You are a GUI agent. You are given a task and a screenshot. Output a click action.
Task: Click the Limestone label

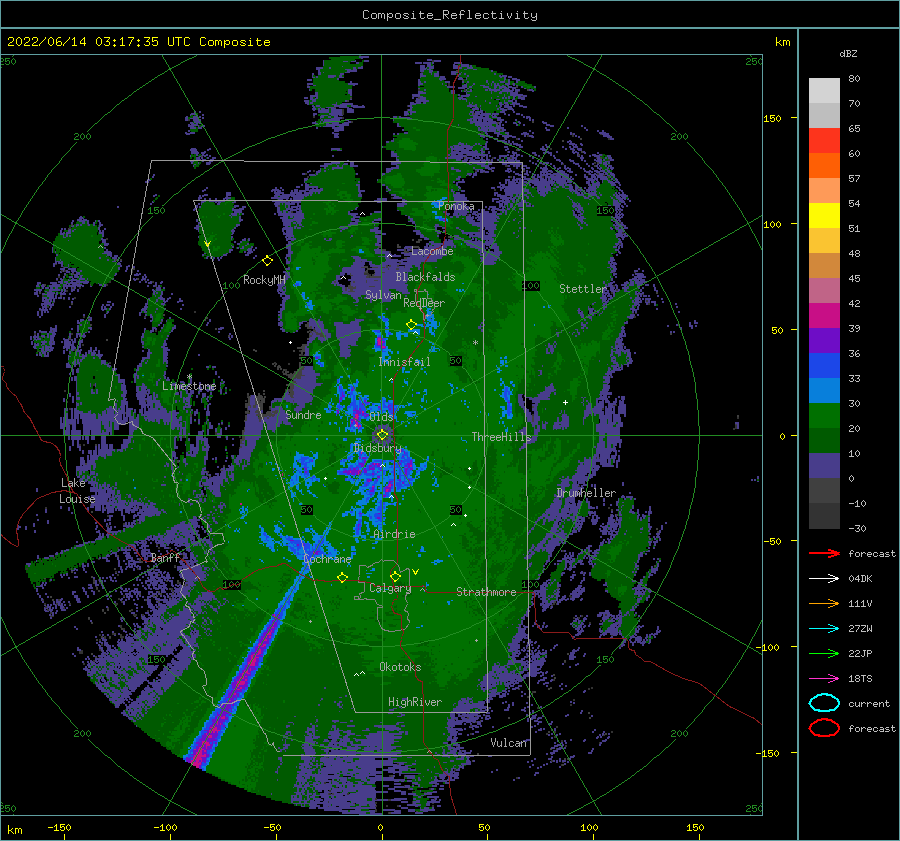click(189, 386)
